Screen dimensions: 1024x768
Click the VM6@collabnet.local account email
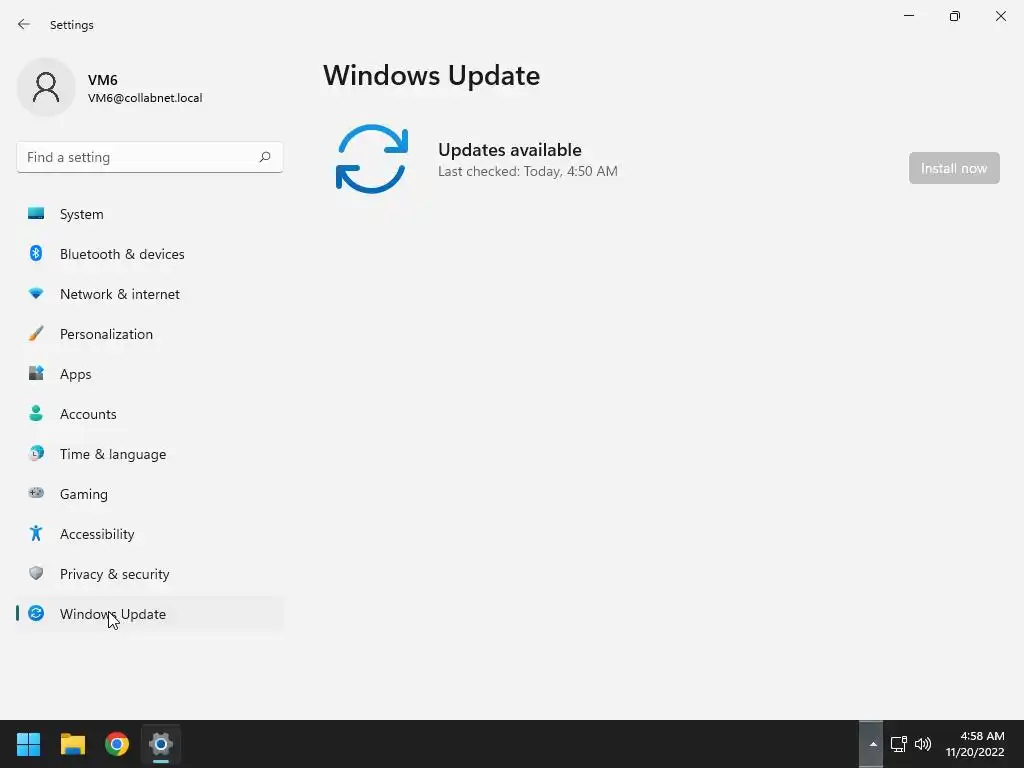(x=145, y=98)
